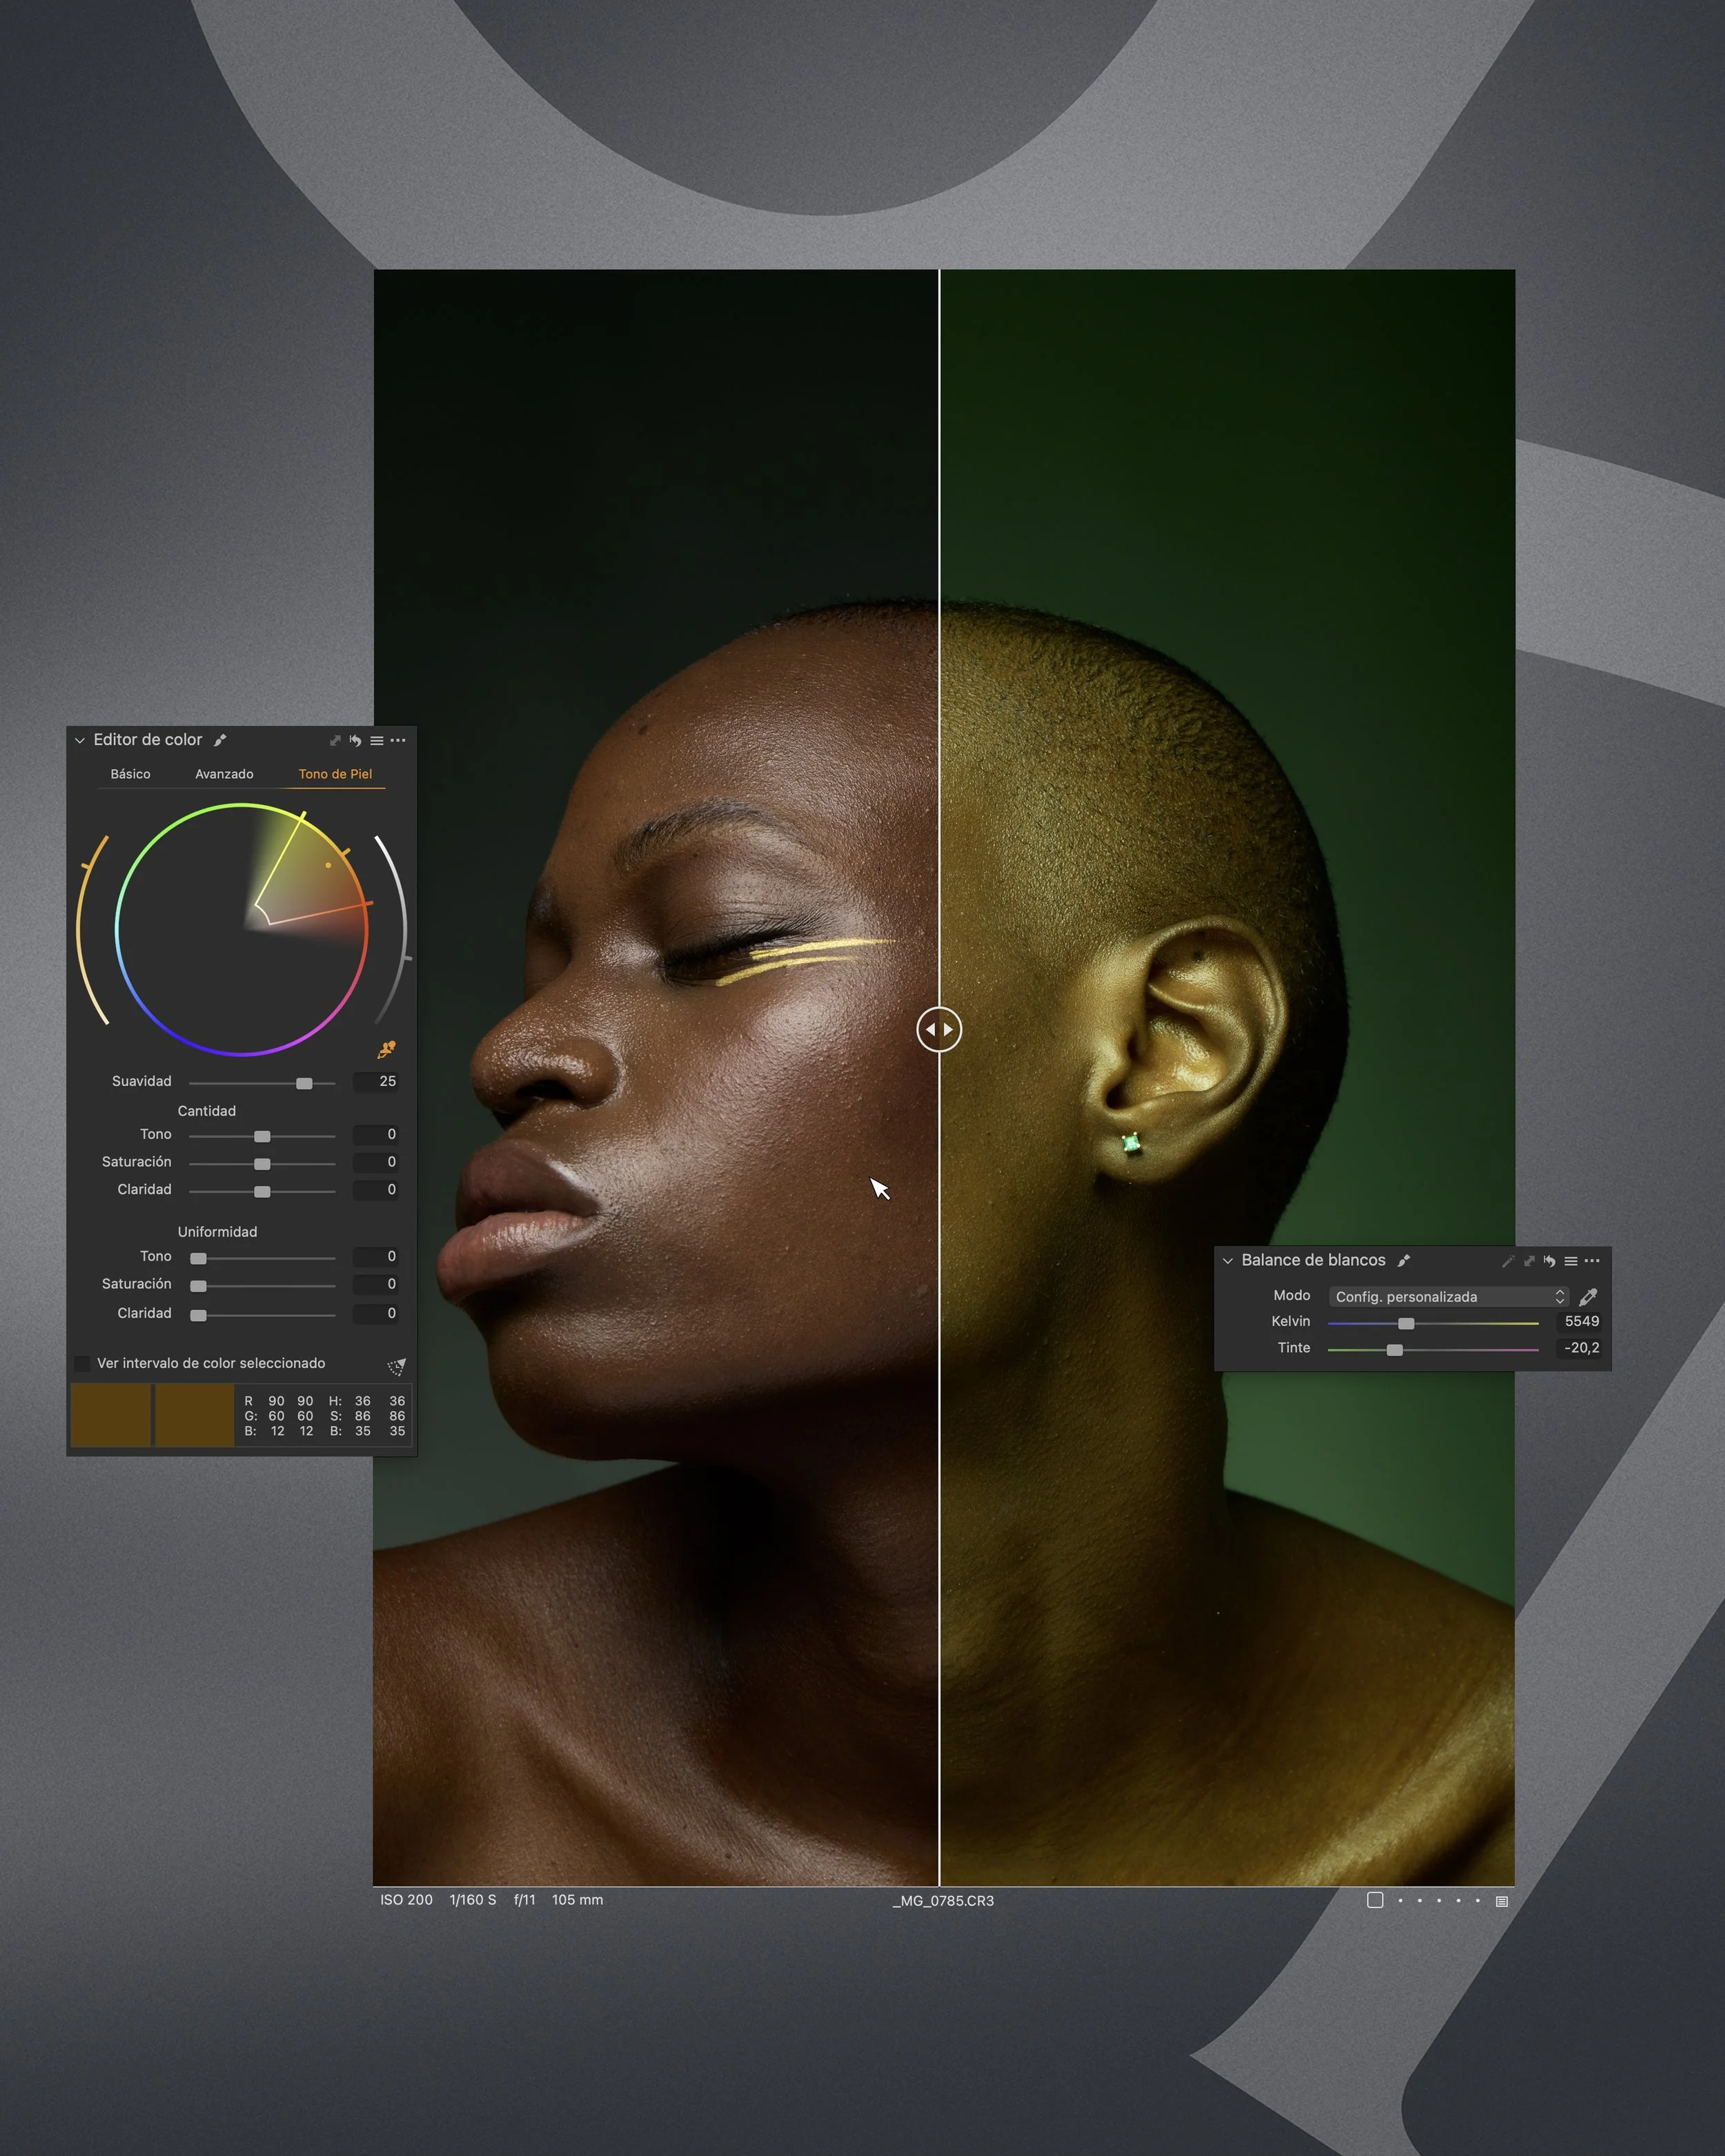Reset the Balance de blancos tool

(1549, 1261)
